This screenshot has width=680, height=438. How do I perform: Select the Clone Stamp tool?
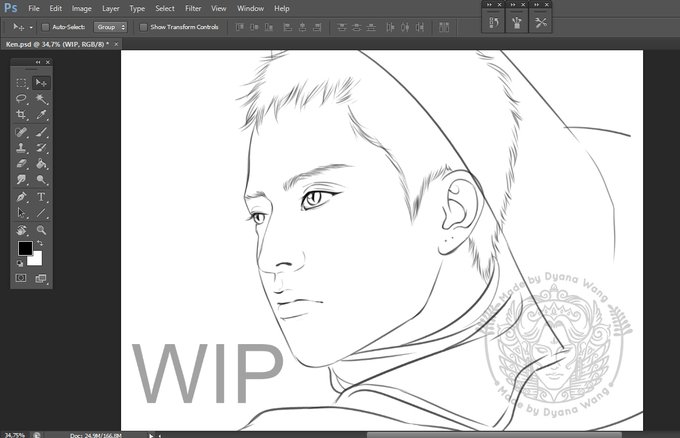(x=21, y=148)
